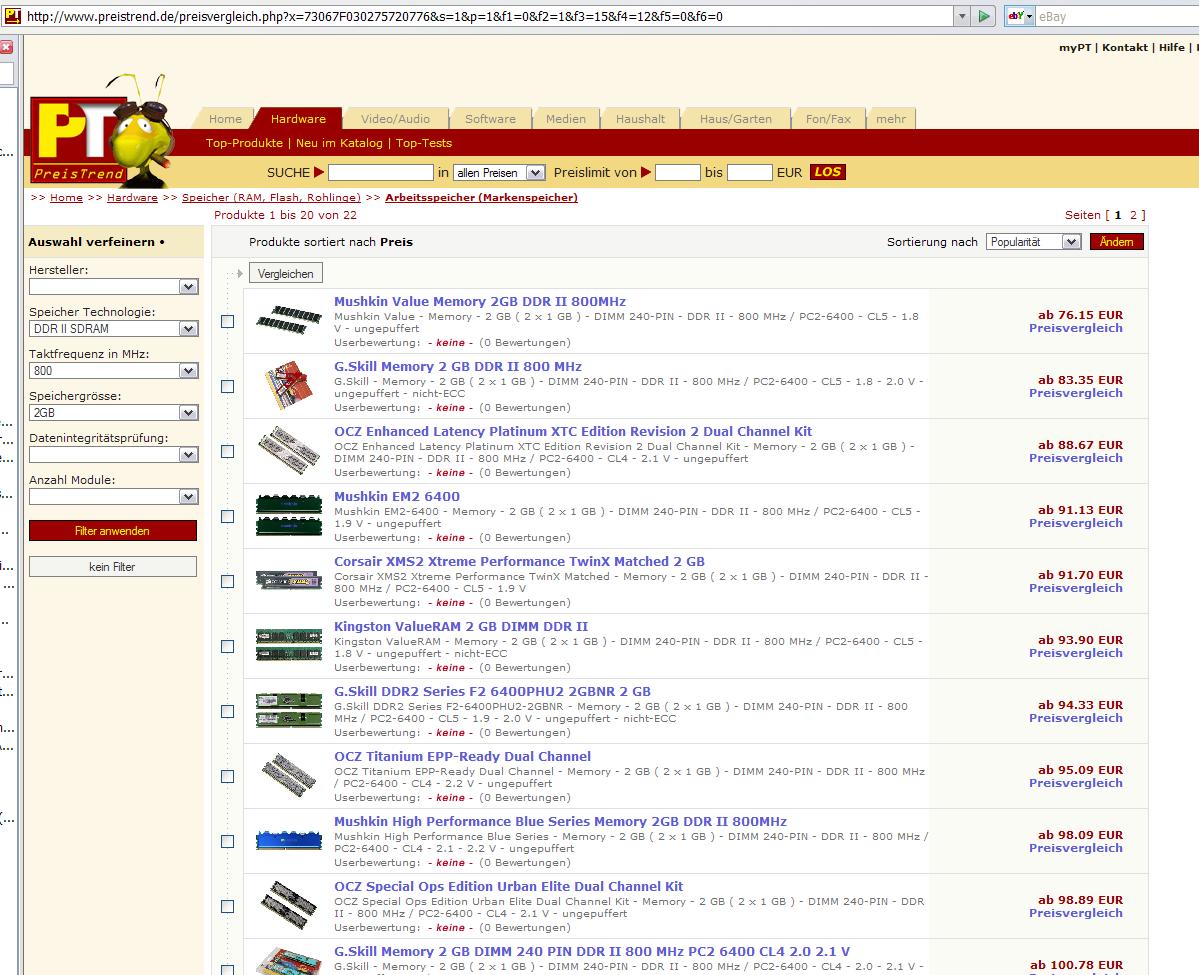Image resolution: width=1199 pixels, height=975 pixels.
Task: Open the Mushkin EM2 6400 product image
Action: coord(288,515)
